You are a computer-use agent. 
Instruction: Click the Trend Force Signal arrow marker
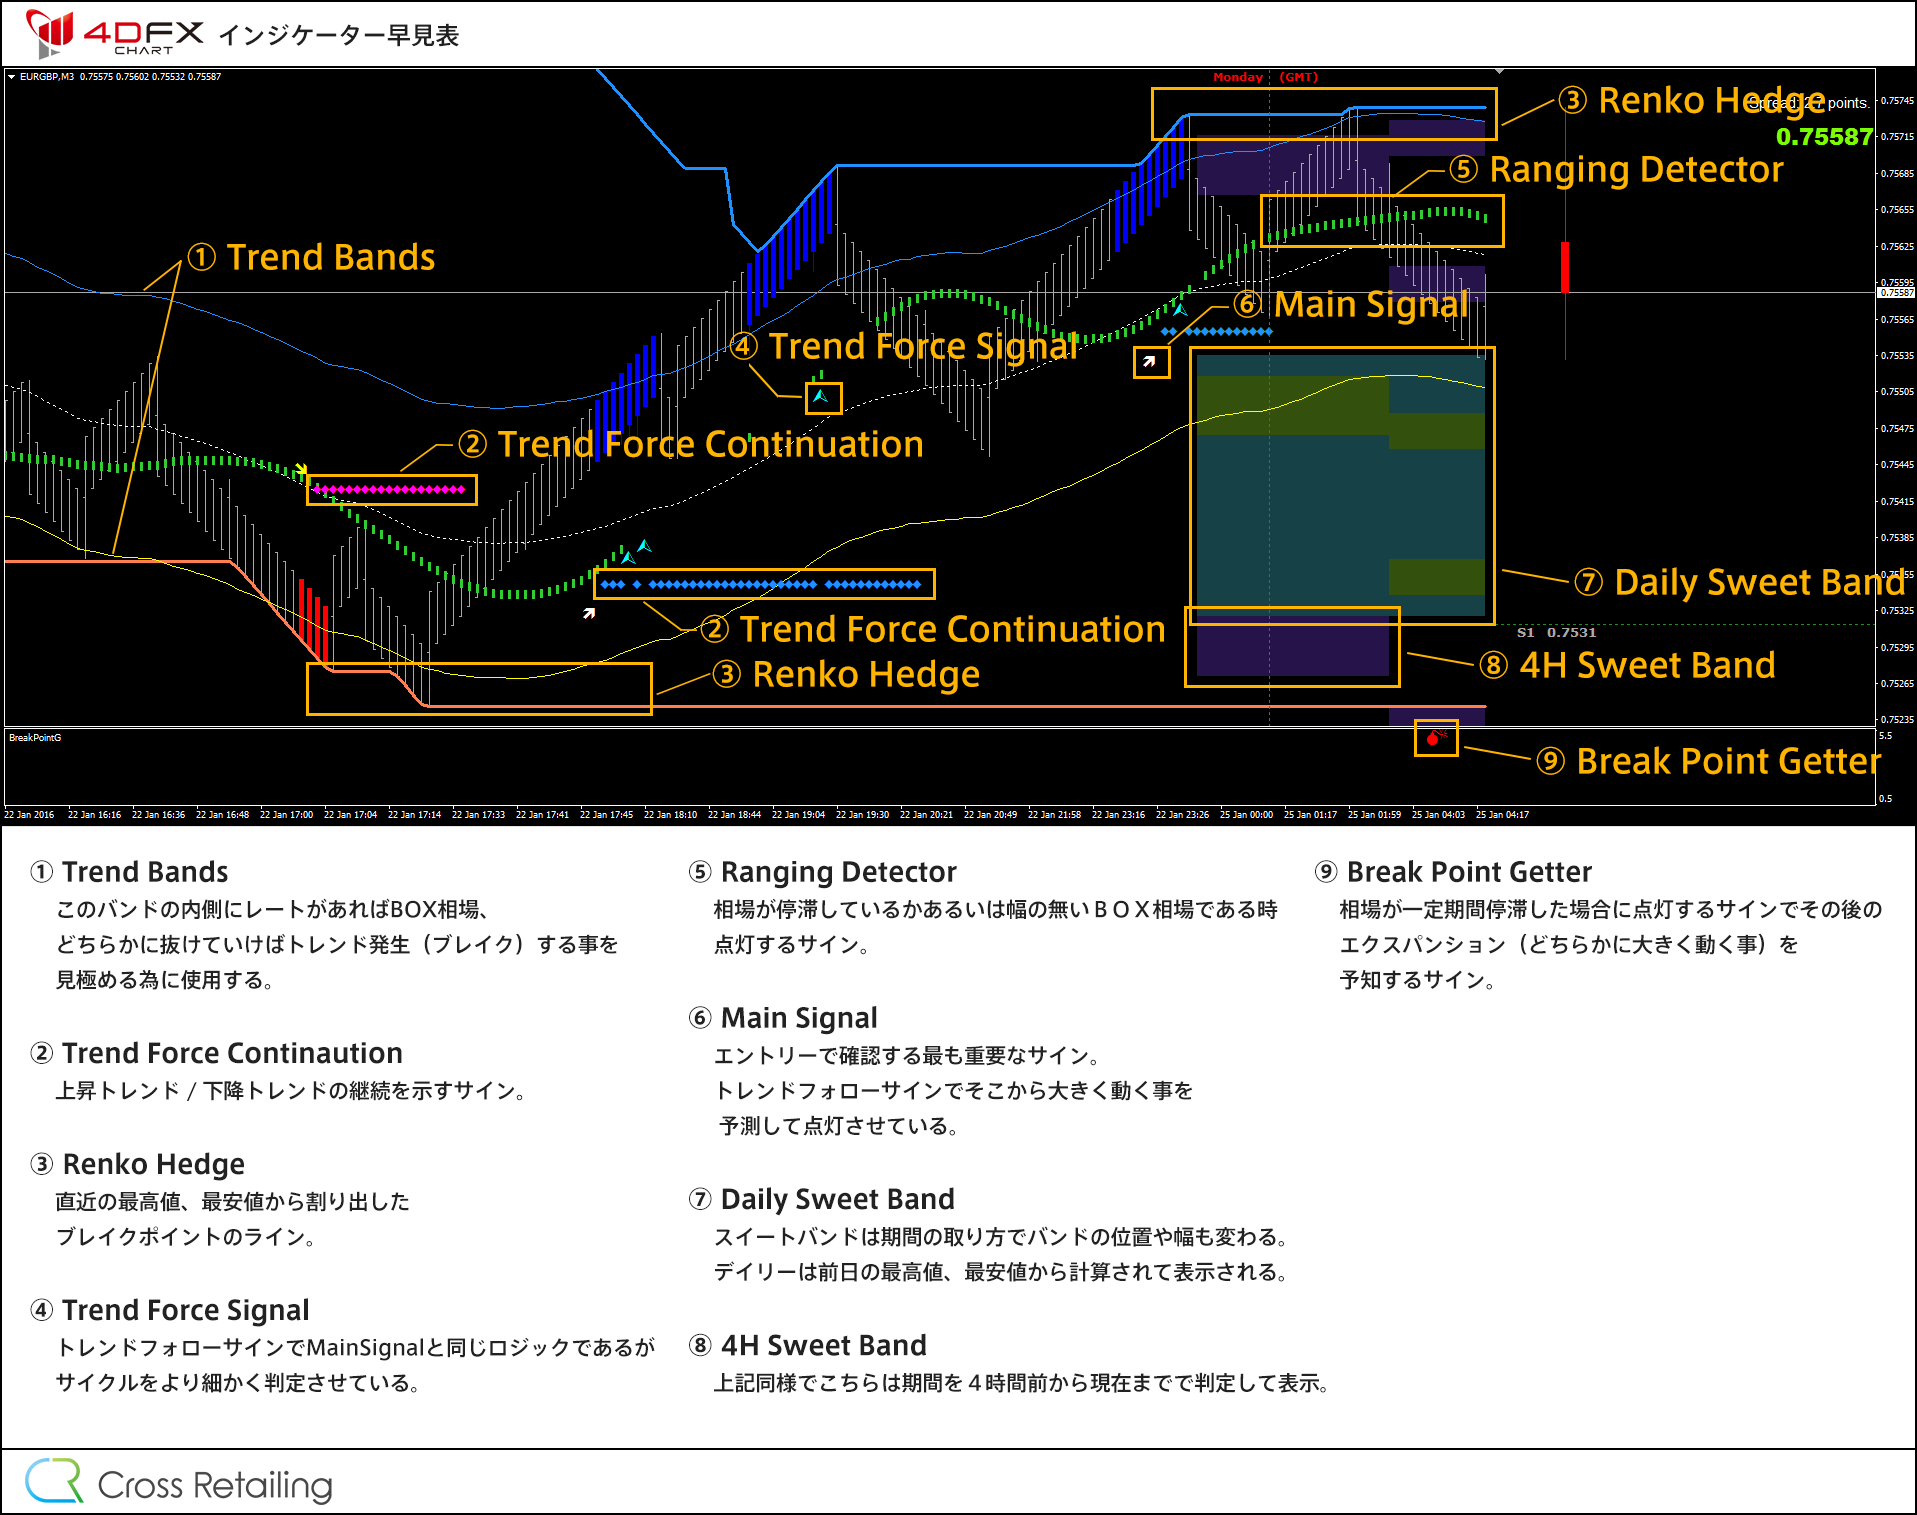click(822, 397)
